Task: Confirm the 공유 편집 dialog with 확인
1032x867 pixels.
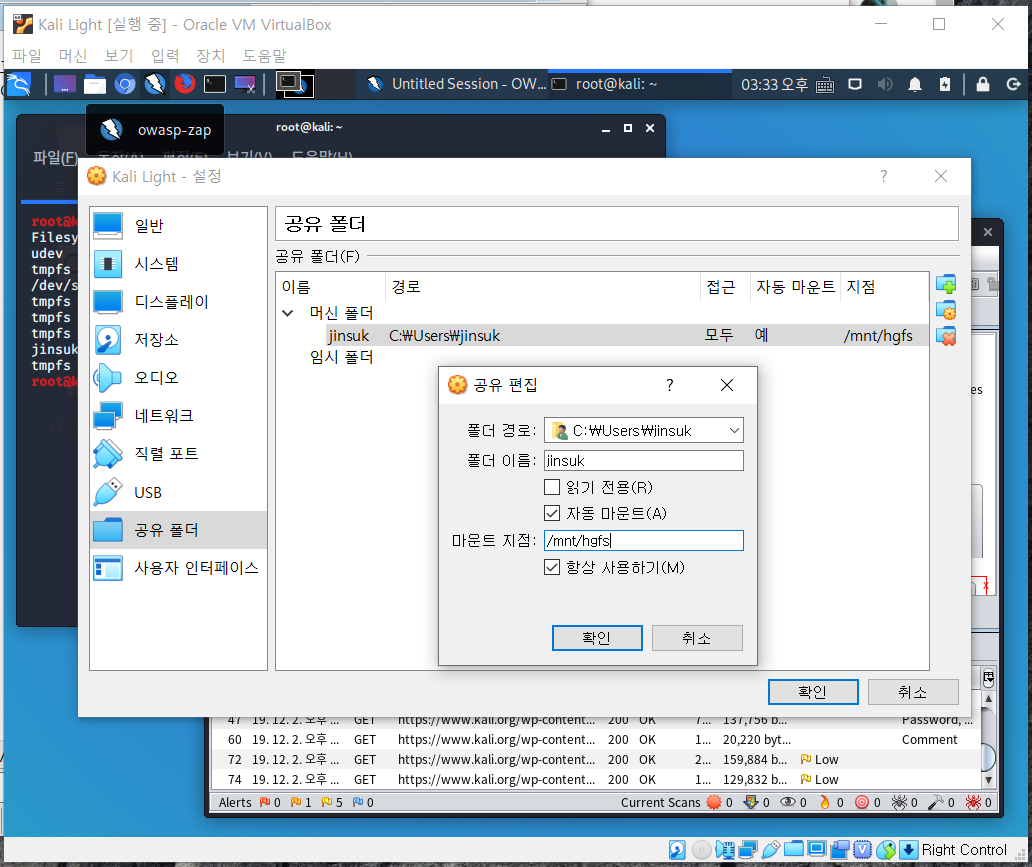Action: pos(597,638)
